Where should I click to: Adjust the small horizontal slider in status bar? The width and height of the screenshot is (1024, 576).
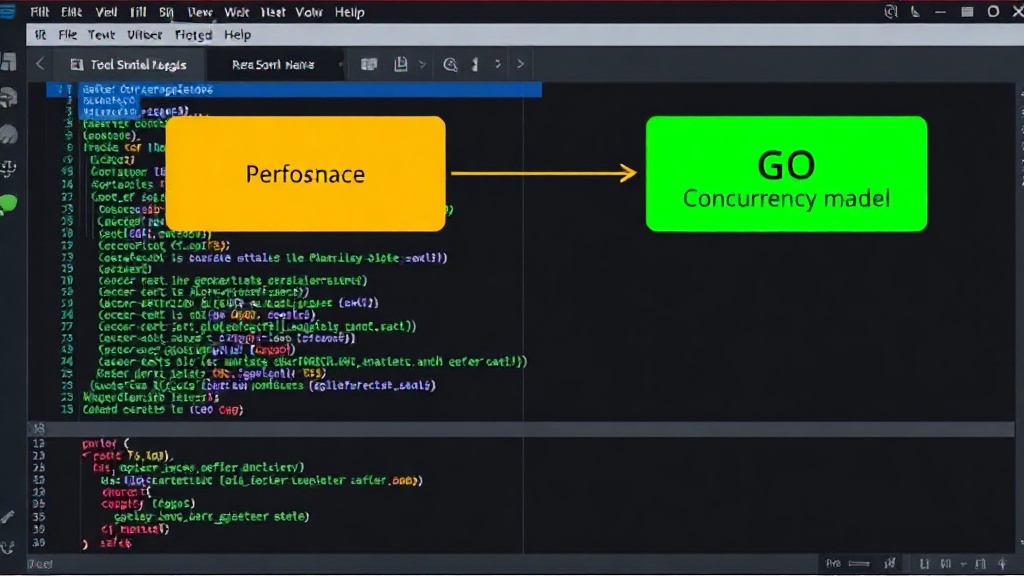click(x=859, y=563)
